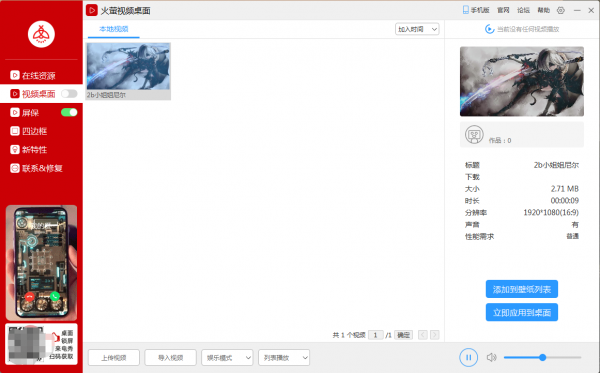Open the 娱乐模式 mode dropdown
Viewport: 600px width, 373px height.
pos(227,358)
